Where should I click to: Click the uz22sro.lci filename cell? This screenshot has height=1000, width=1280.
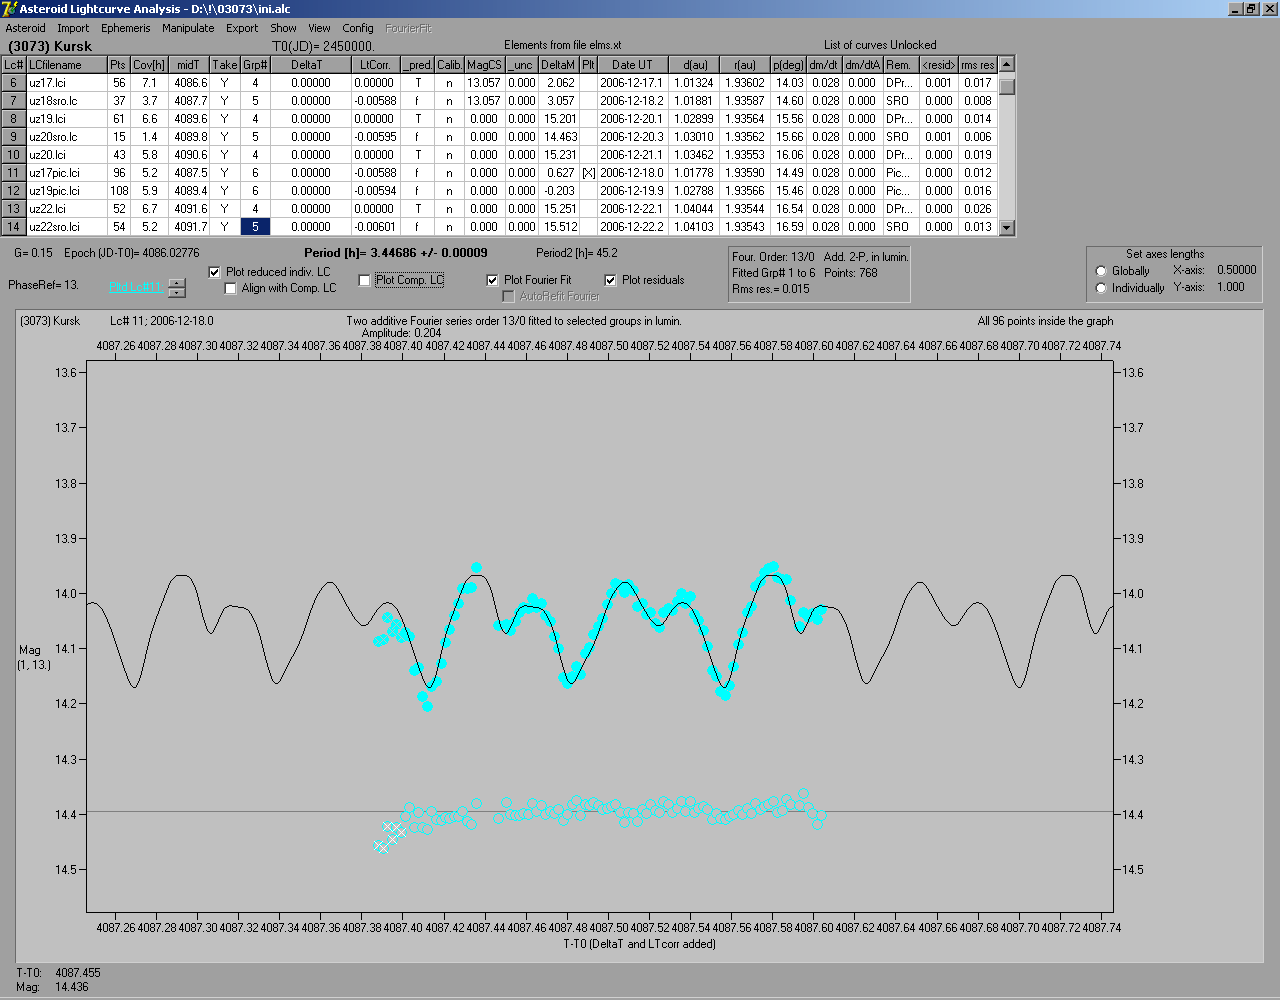coord(66,227)
